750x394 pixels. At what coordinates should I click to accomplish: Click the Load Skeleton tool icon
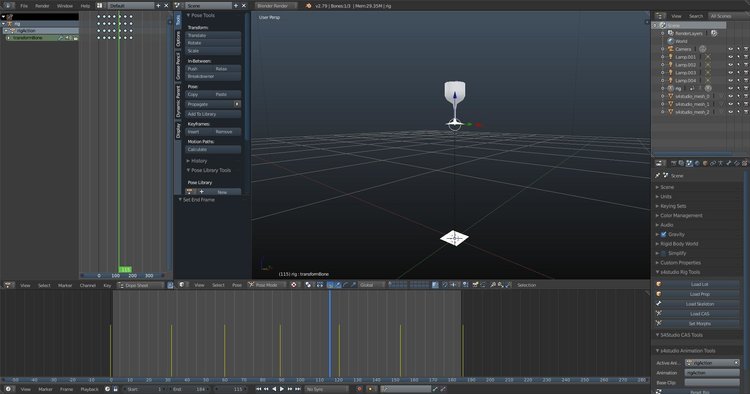(659, 304)
